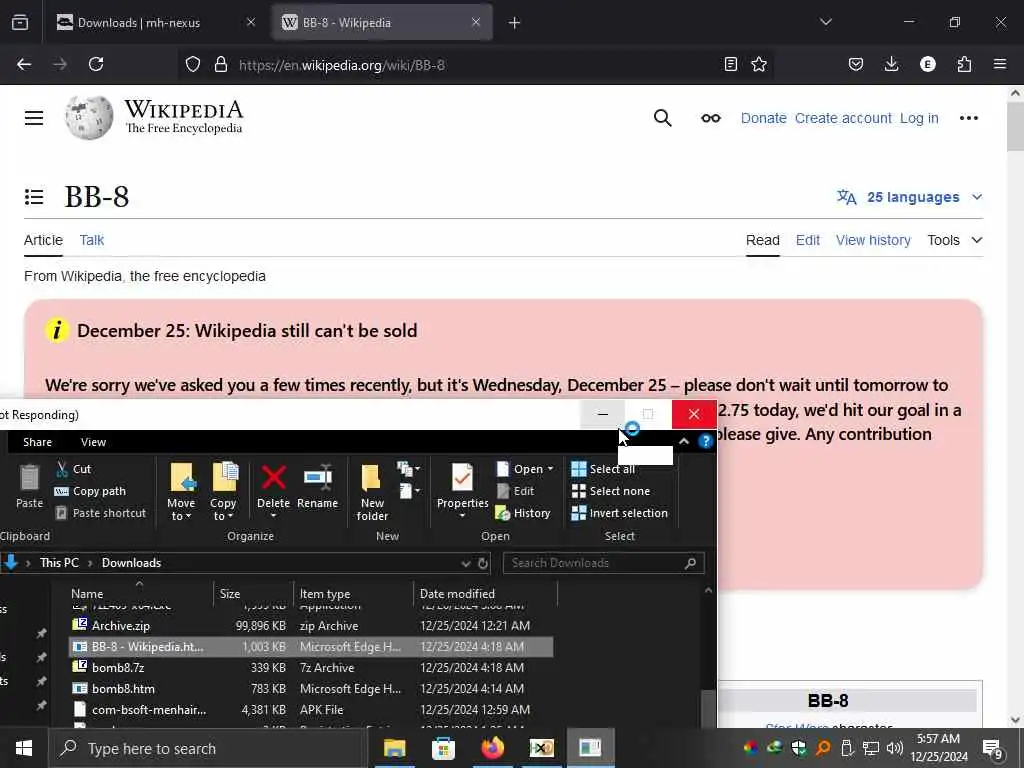Sort by Date modified column header
The width and height of the screenshot is (1024, 768).
coord(485,594)
